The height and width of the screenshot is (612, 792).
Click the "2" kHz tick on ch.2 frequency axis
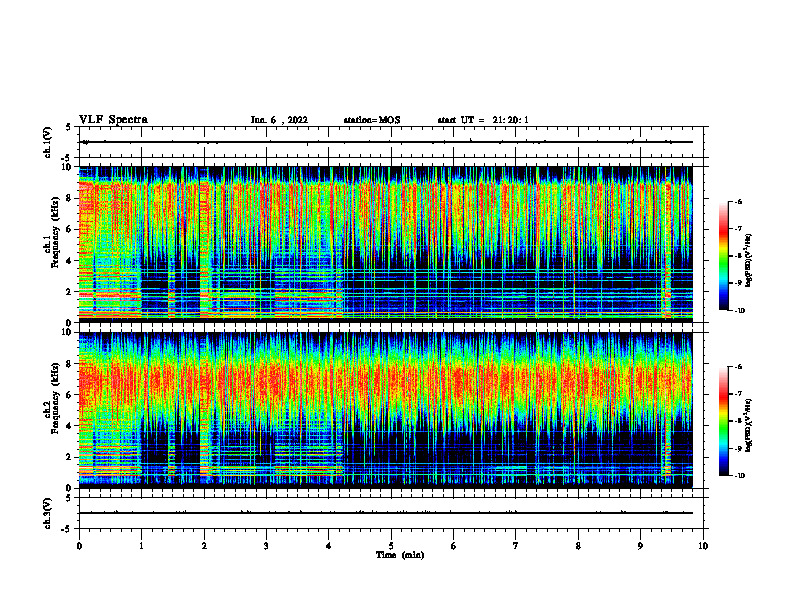tap(71, 457)
